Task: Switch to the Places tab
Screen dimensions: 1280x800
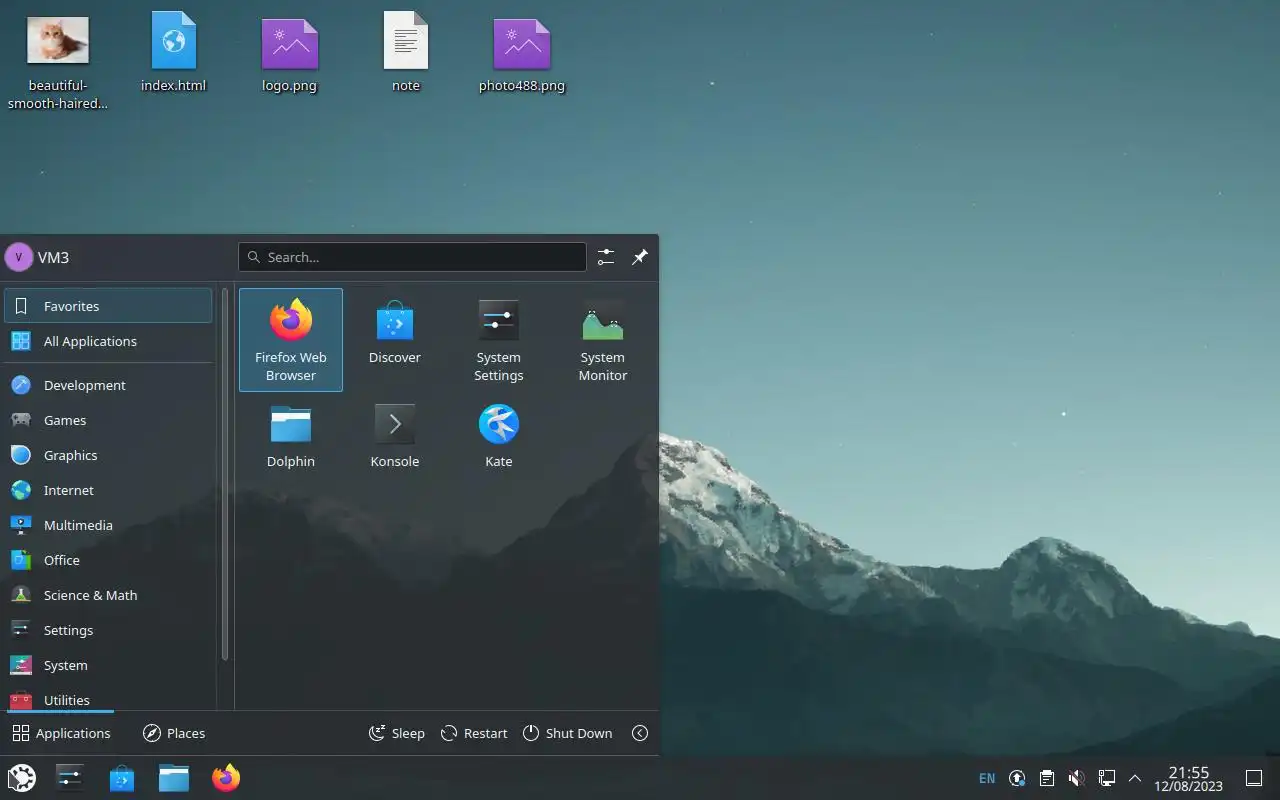Action: pos(174,733)
